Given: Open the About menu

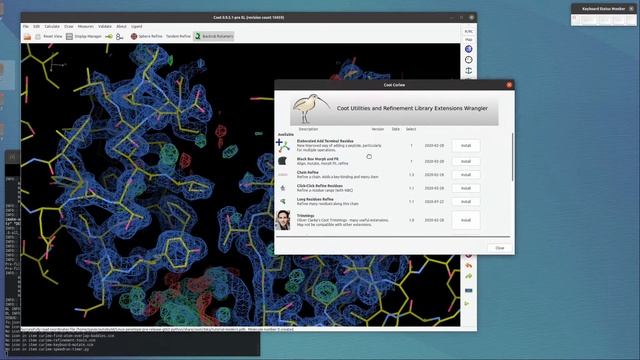Looking at the screenshot, I should tap(121, 27).
